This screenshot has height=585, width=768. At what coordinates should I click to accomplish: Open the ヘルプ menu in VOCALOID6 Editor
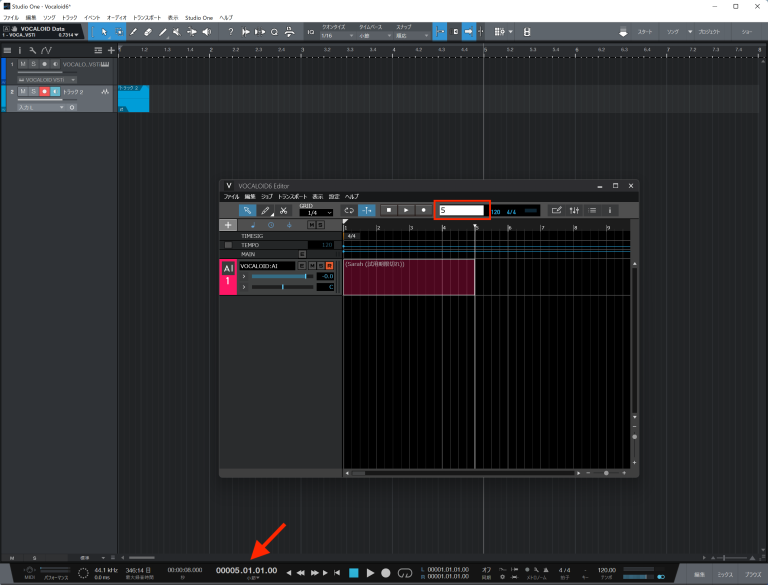pos(352,196)
